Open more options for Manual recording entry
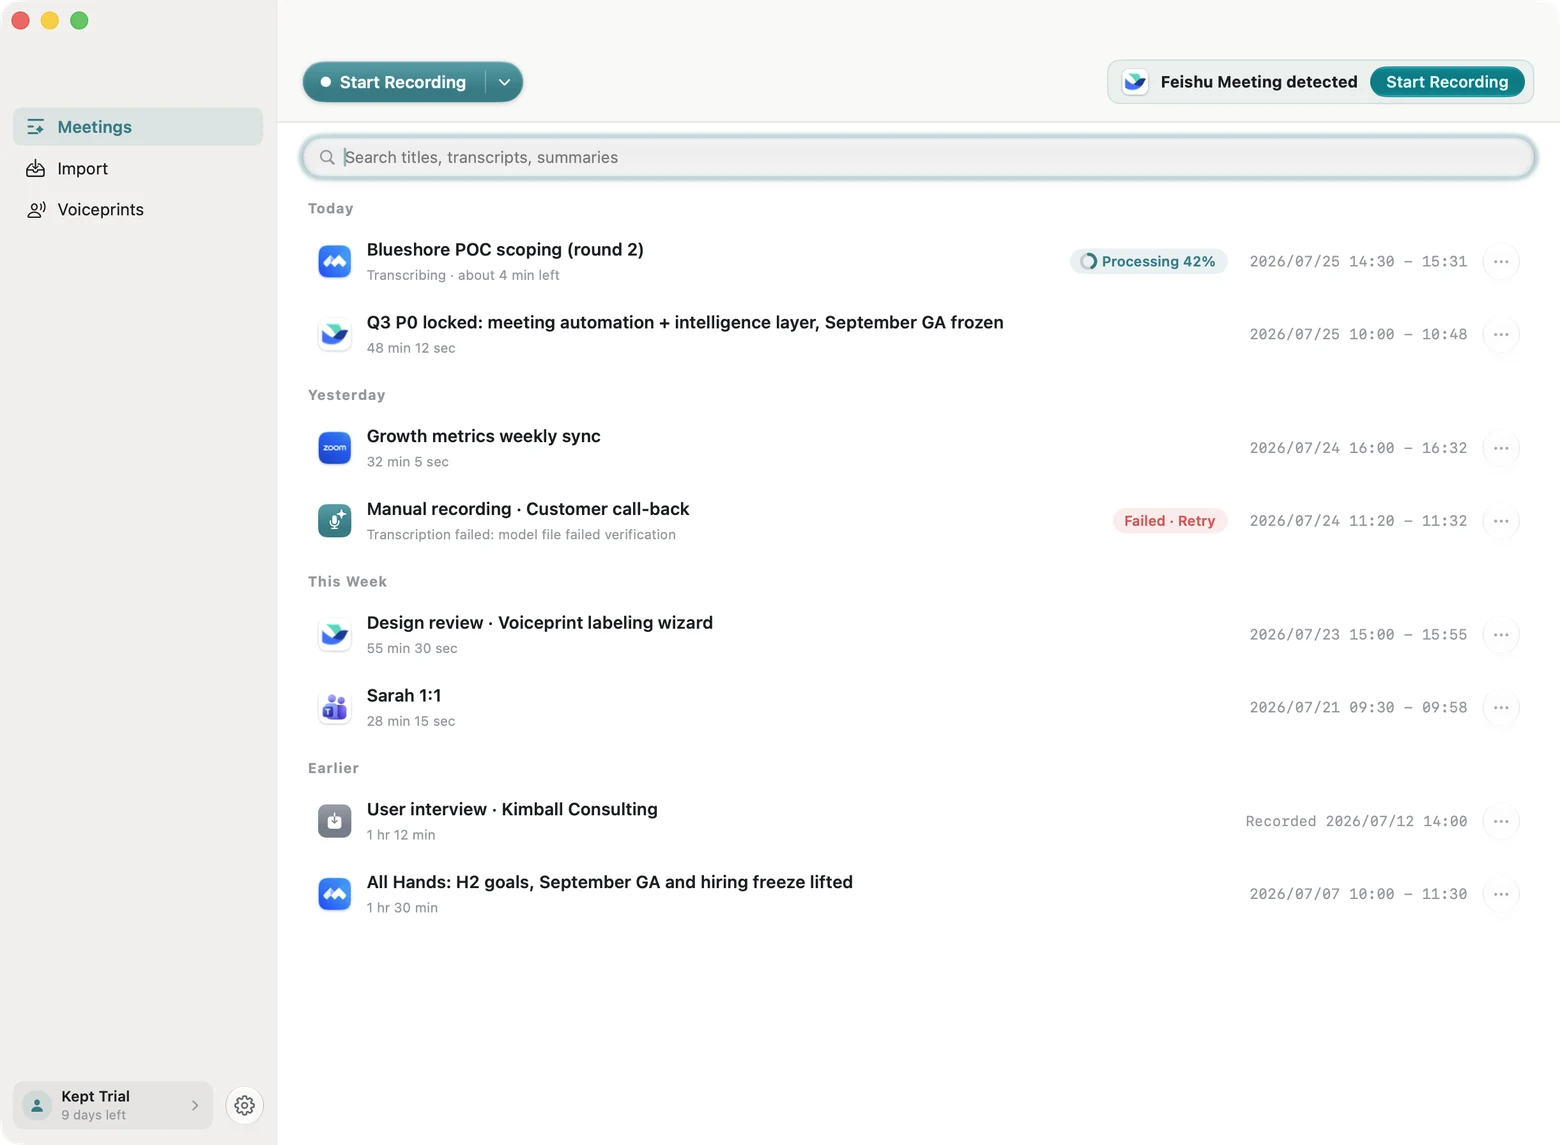Screen dimensions: 1560x1145 point(1501,521)
